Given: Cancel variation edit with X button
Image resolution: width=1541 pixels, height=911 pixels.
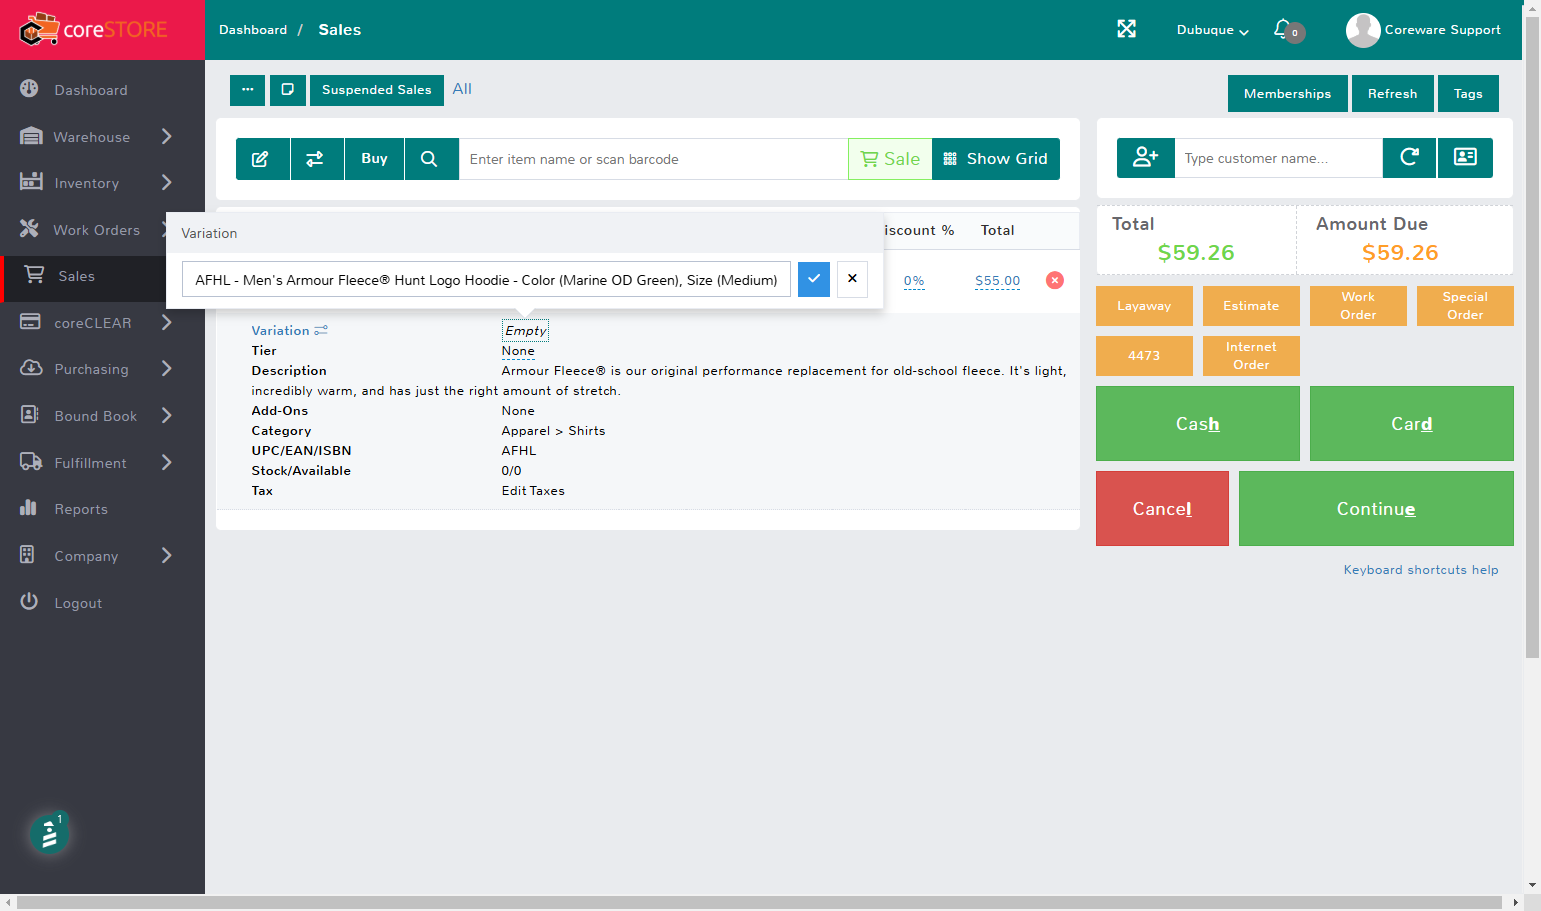Looking at the screenshot, I should point(852,279).
